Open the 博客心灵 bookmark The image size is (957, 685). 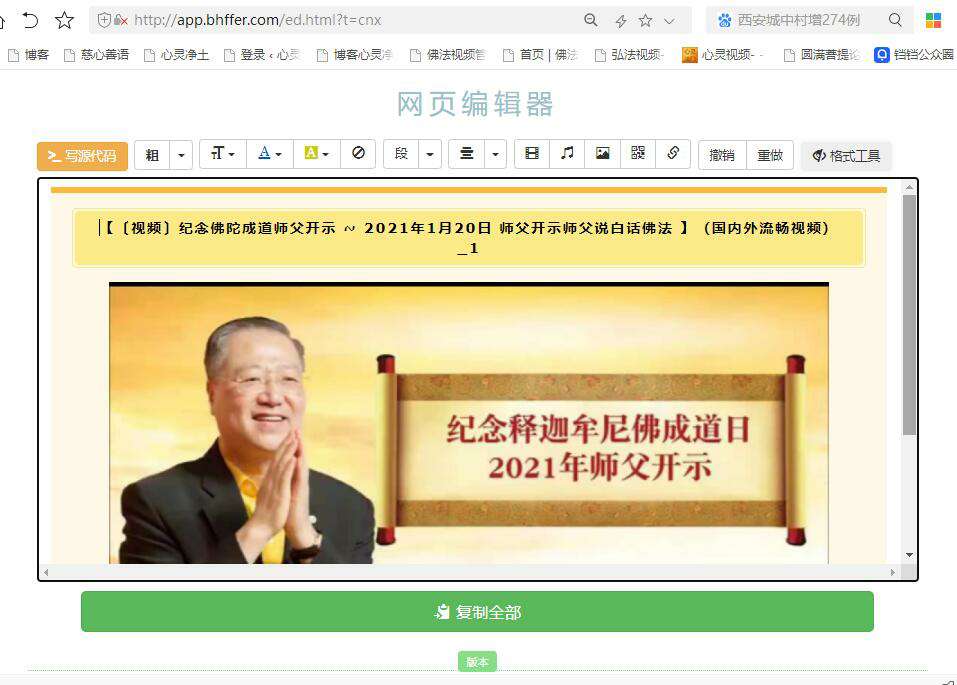coord(355,55)
